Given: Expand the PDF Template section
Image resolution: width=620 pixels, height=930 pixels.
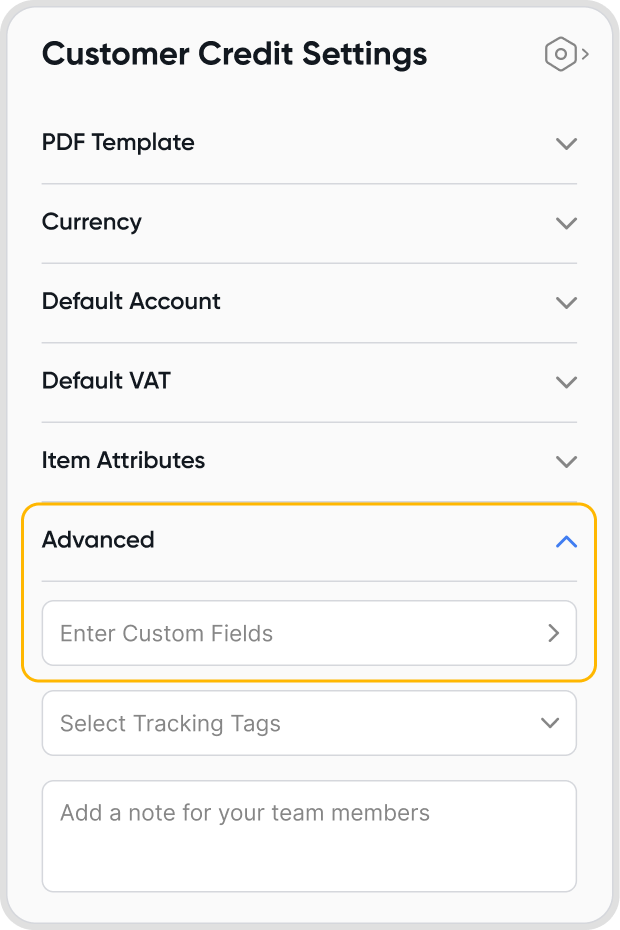Looking at the screenshot, I should (x=119, y=143).
